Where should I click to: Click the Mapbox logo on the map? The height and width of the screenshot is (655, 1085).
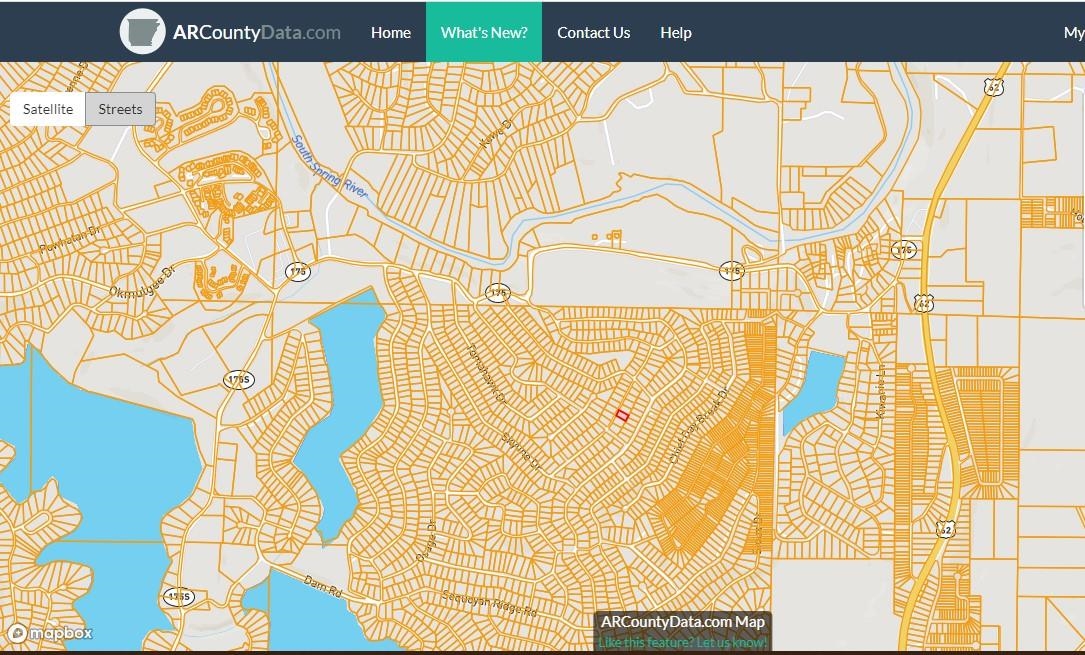pos(50,633)
